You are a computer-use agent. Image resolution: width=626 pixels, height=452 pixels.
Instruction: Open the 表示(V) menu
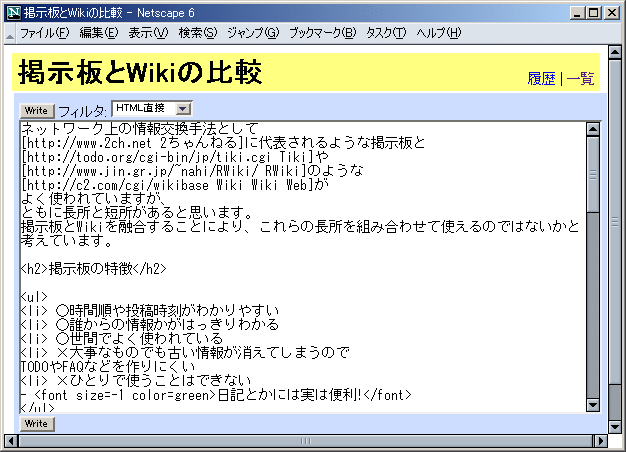(148, 33)
